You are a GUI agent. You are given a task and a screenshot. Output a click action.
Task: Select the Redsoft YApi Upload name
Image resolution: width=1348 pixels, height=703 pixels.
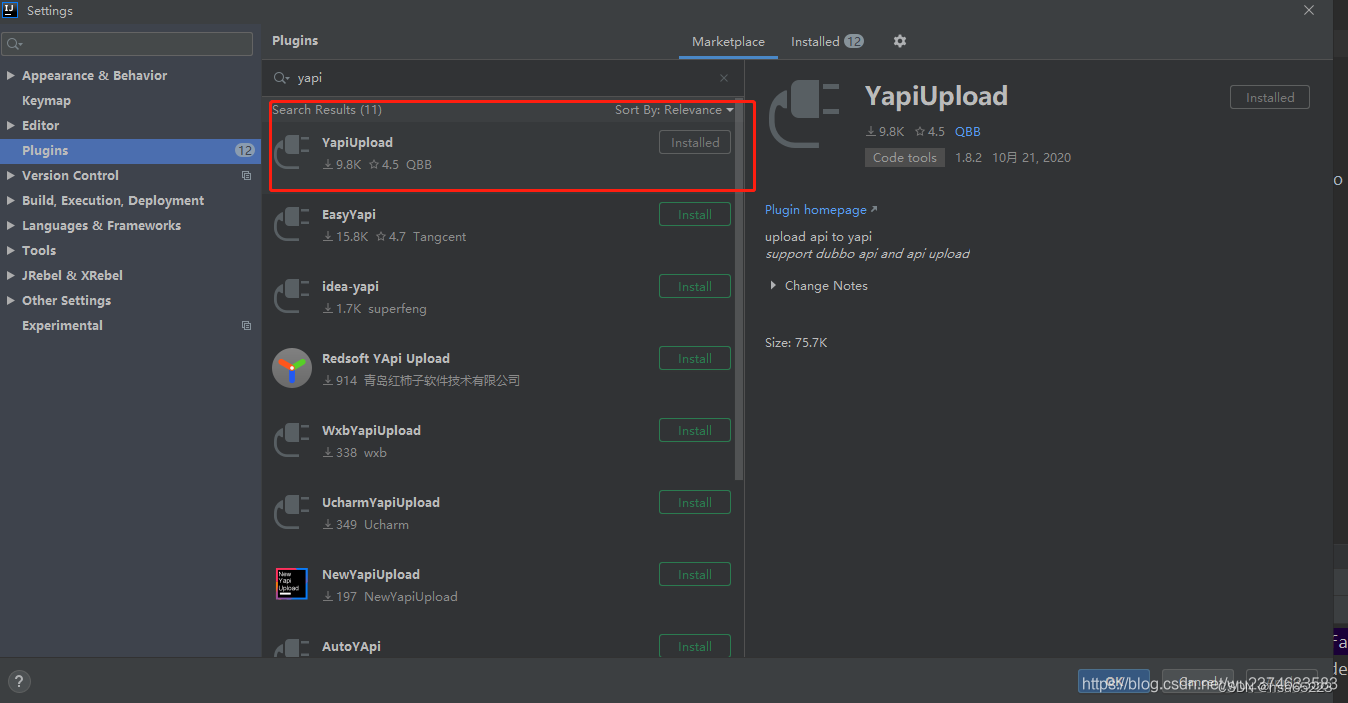386,359
